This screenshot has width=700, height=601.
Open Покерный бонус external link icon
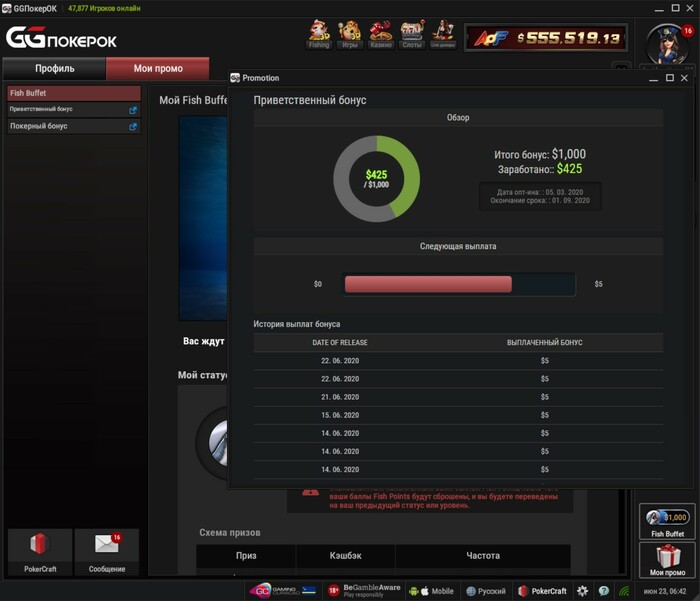(133, 126)
